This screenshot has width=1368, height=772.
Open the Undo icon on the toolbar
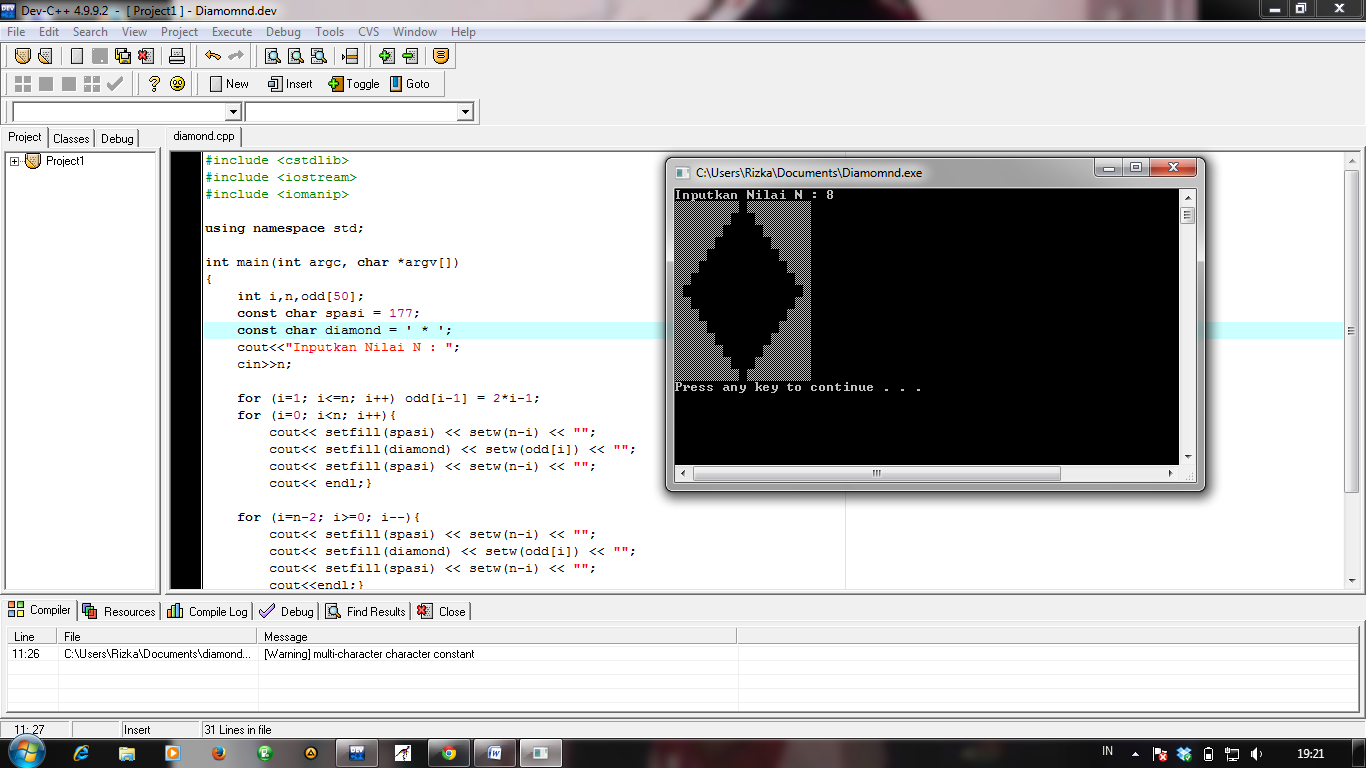212,56
